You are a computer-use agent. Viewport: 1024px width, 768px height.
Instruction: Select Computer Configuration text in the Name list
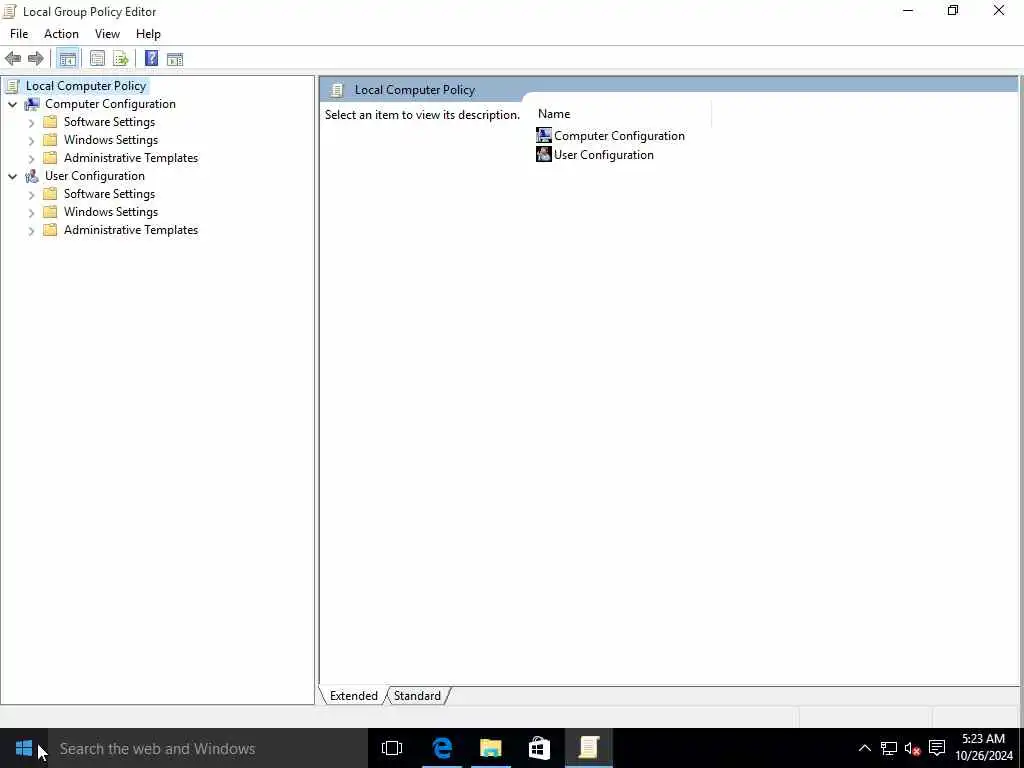pos(619,136)
